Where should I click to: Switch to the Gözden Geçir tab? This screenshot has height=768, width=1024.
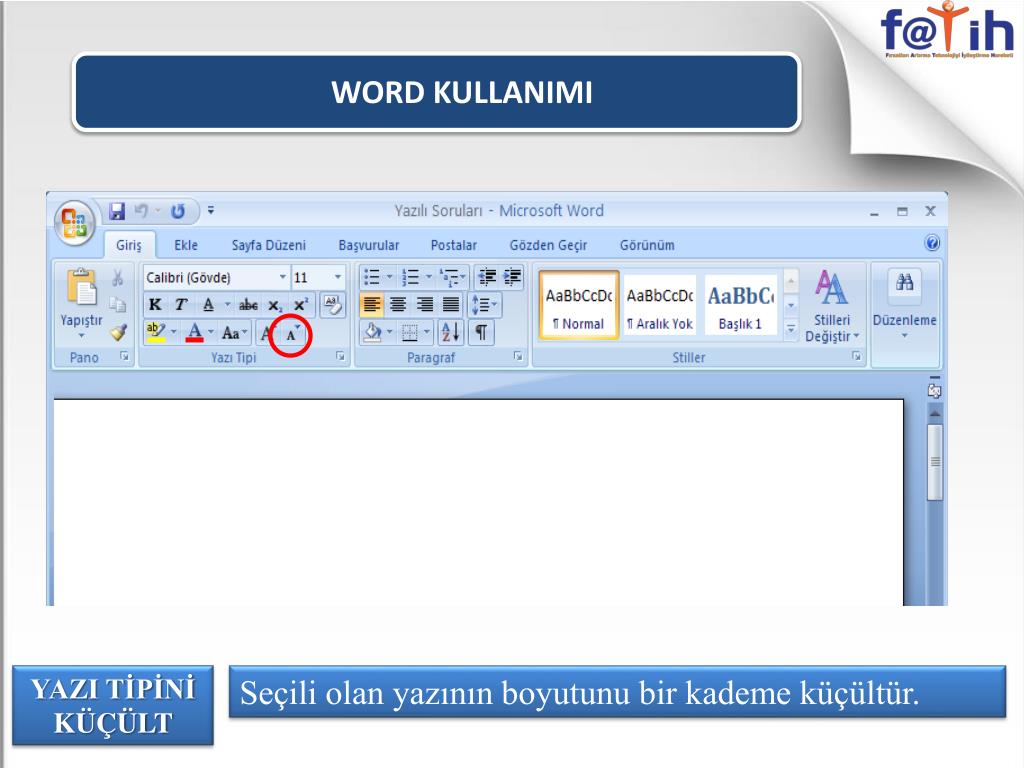click(x=548, y=246)
